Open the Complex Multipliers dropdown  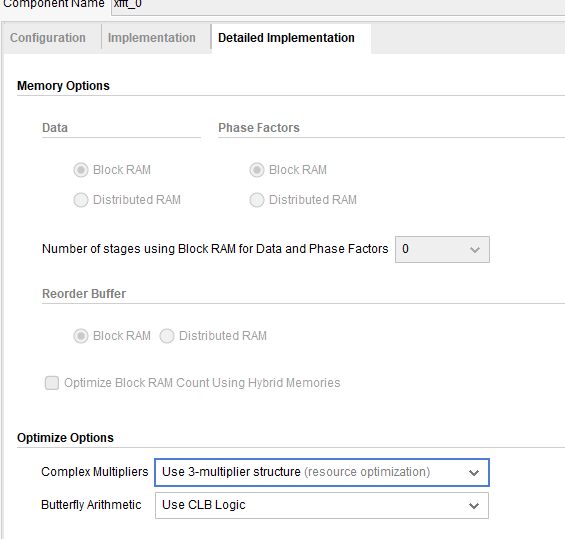click(322, 472)
